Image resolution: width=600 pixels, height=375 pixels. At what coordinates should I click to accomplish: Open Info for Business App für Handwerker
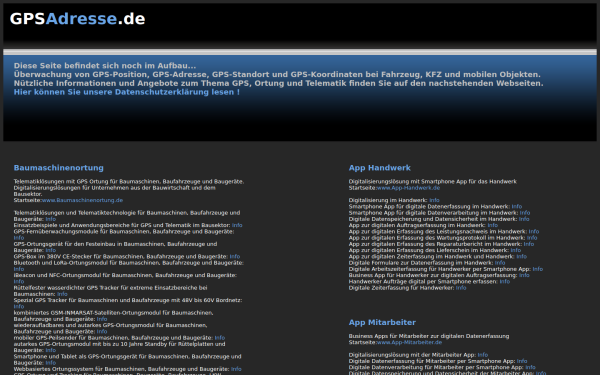click(524, 276)
